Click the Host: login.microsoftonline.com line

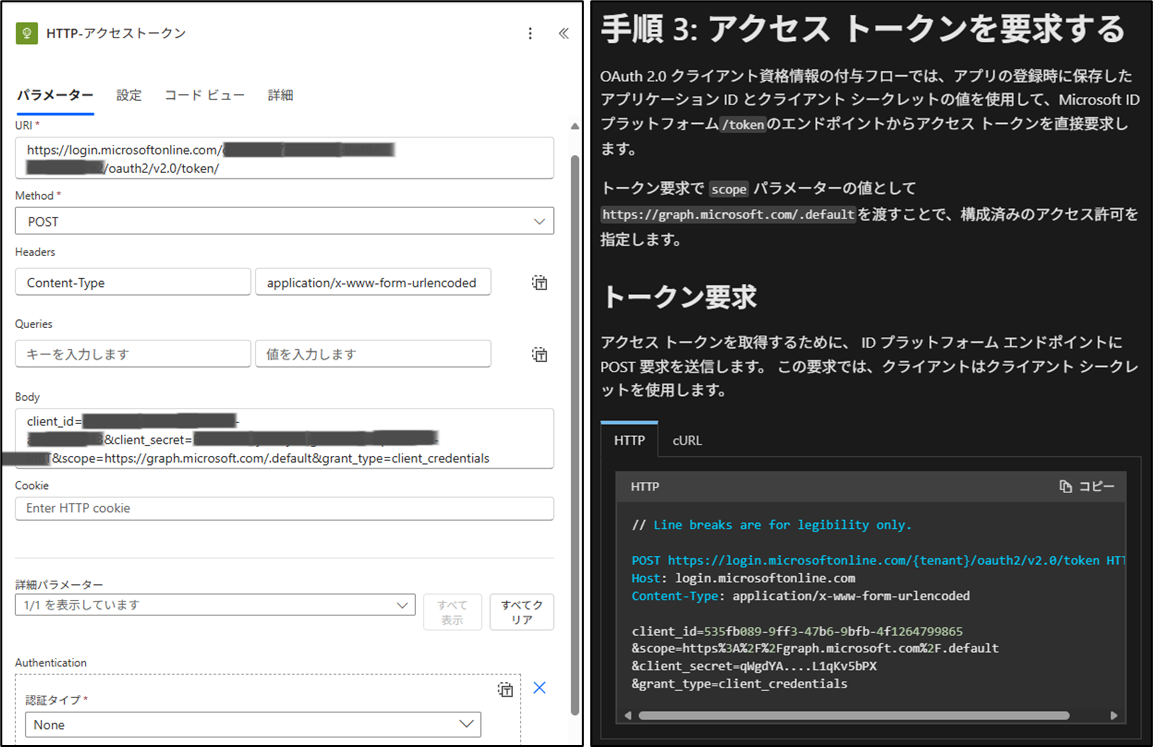743,578
